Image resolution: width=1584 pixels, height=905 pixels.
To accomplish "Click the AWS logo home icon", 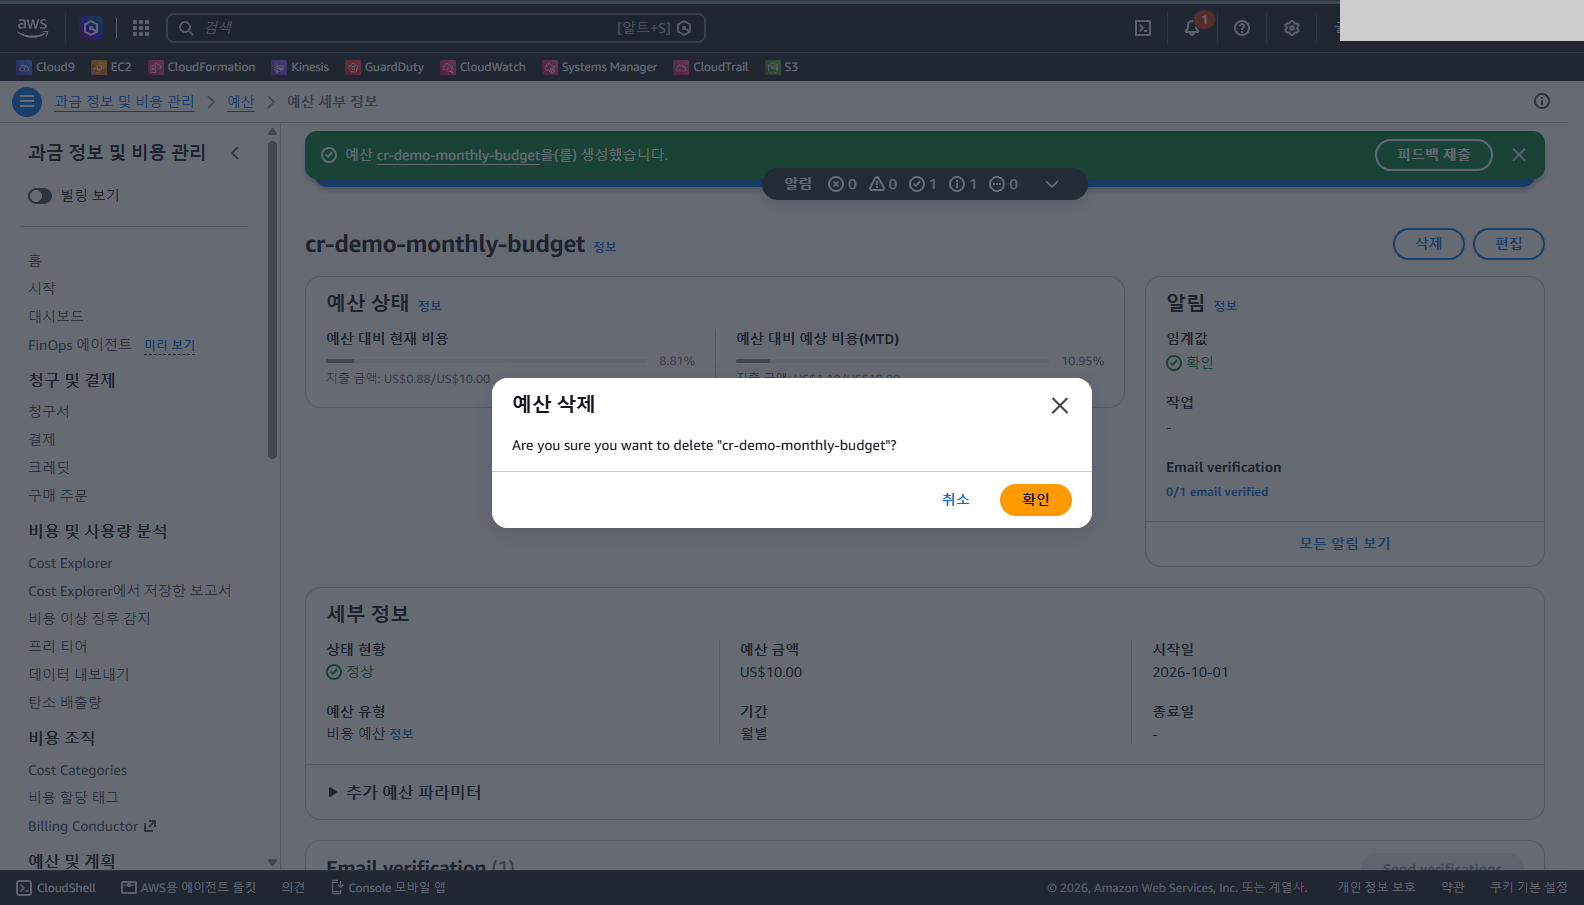I will point(32,27).
